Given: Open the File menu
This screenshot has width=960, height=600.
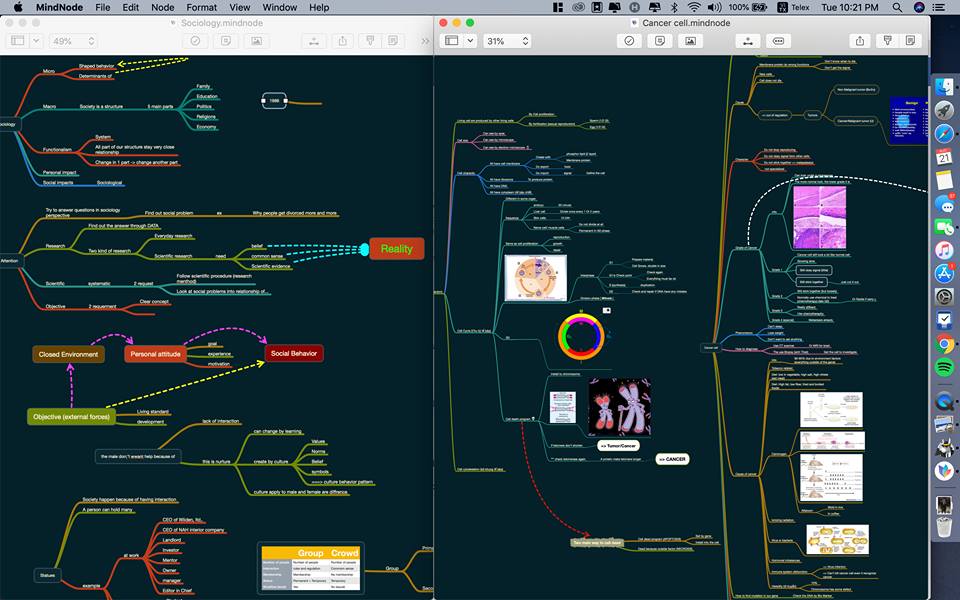Looking at the screenshot, I should click(x=103, y=7).
